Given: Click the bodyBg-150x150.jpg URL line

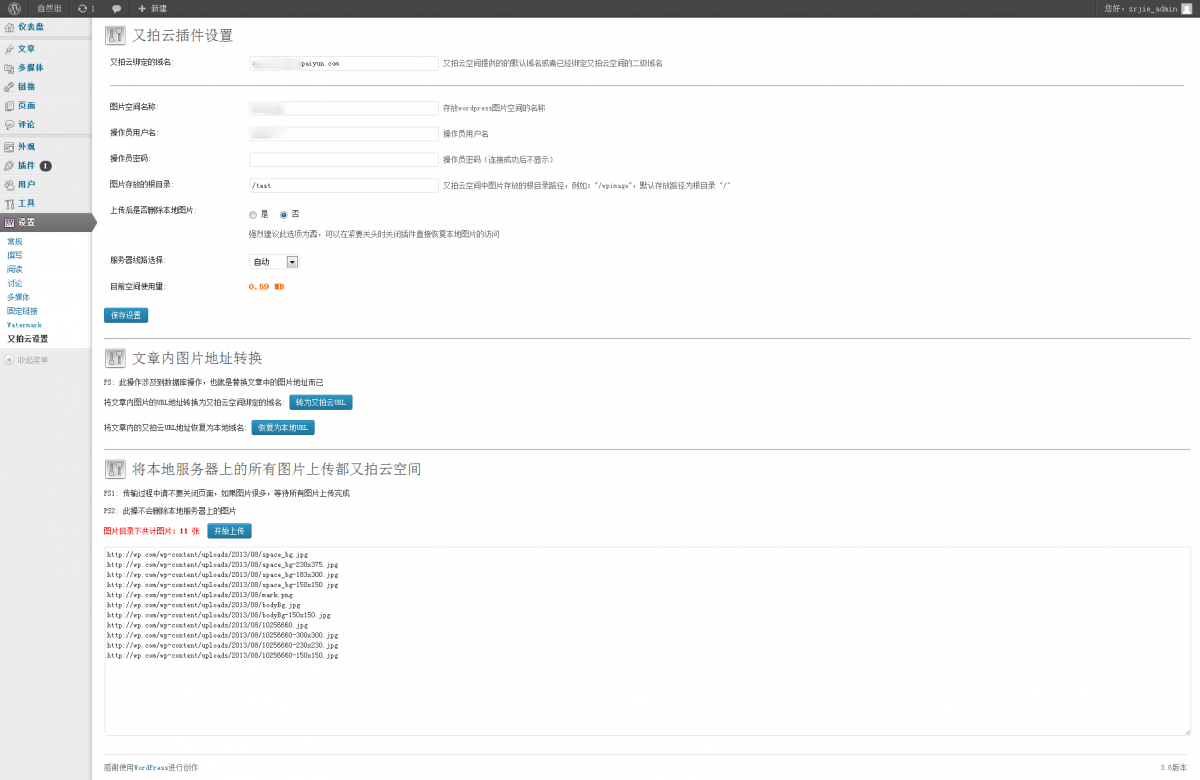Looking at the screenshot, I should (x=218, y=615).
